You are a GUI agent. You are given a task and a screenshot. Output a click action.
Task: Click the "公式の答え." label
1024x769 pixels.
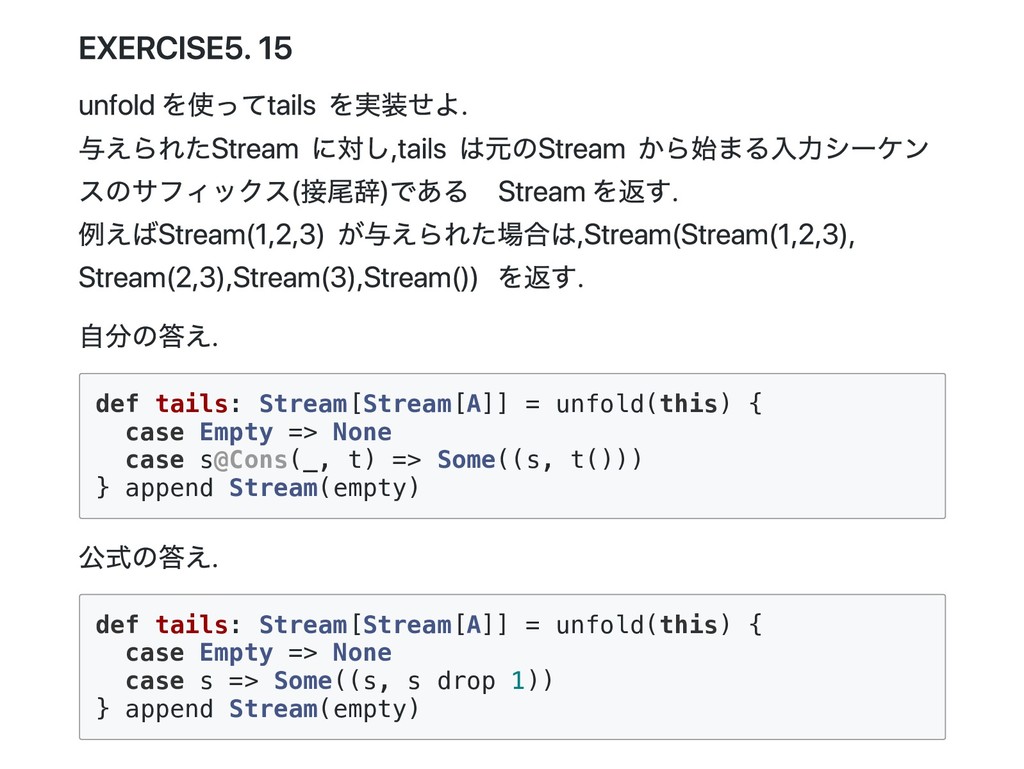[148, 558]
